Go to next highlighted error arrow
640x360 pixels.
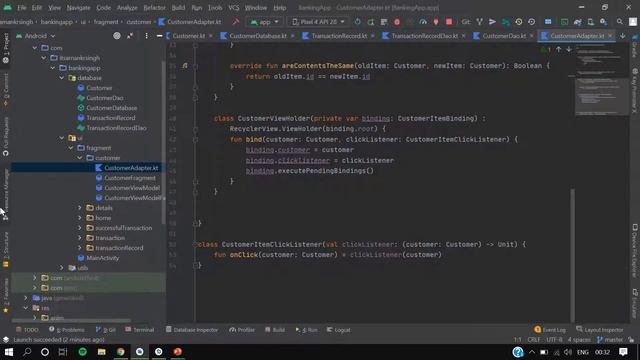[569, 49]
